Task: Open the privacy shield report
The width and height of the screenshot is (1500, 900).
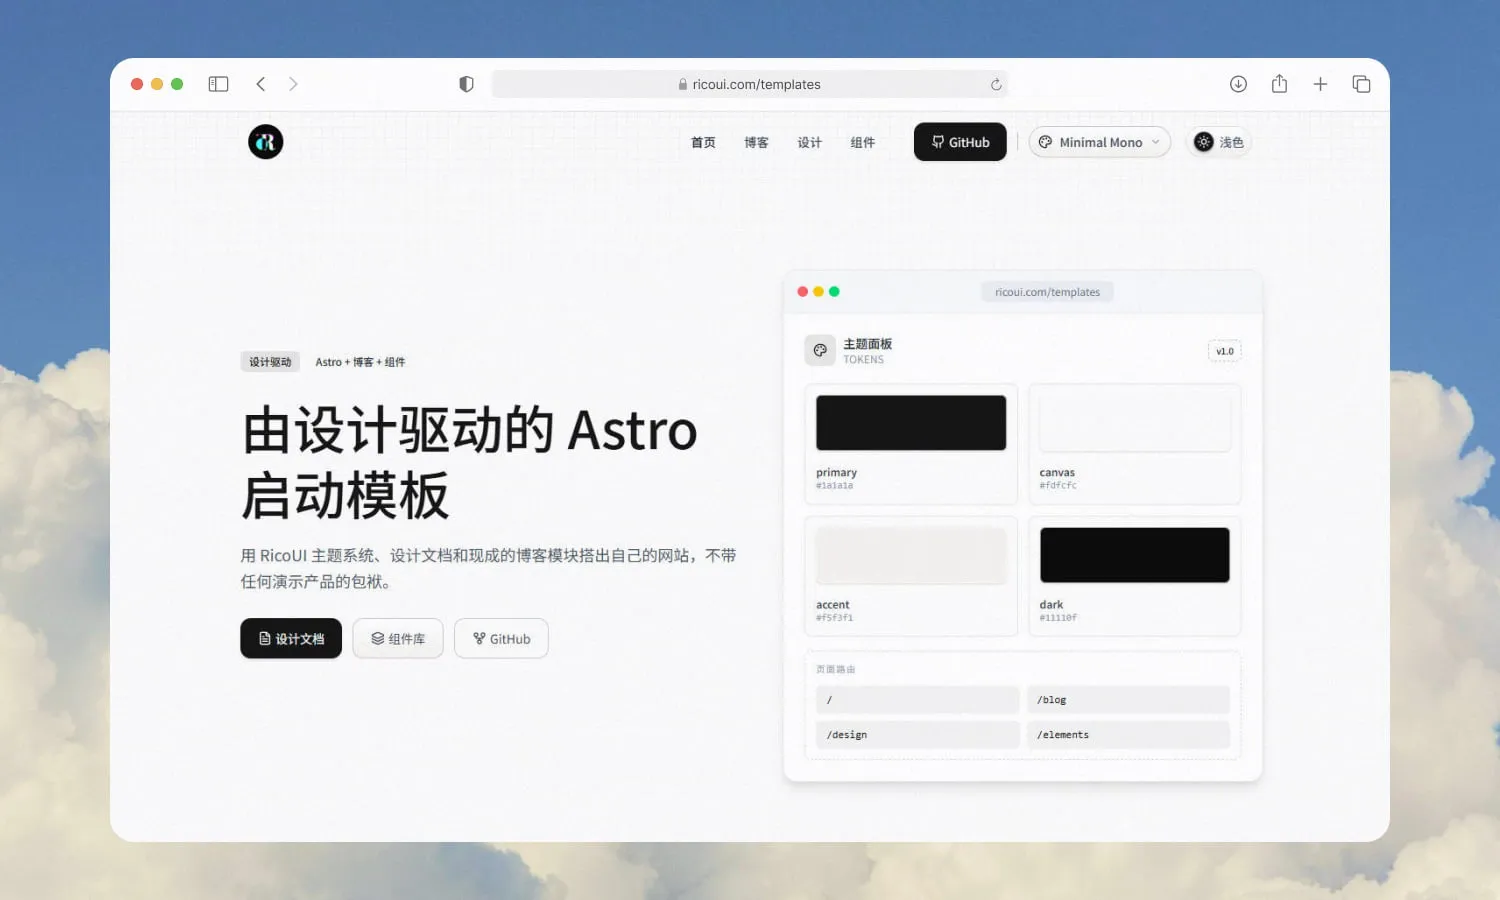Action: pyautogui.click(x=466, y=84)
